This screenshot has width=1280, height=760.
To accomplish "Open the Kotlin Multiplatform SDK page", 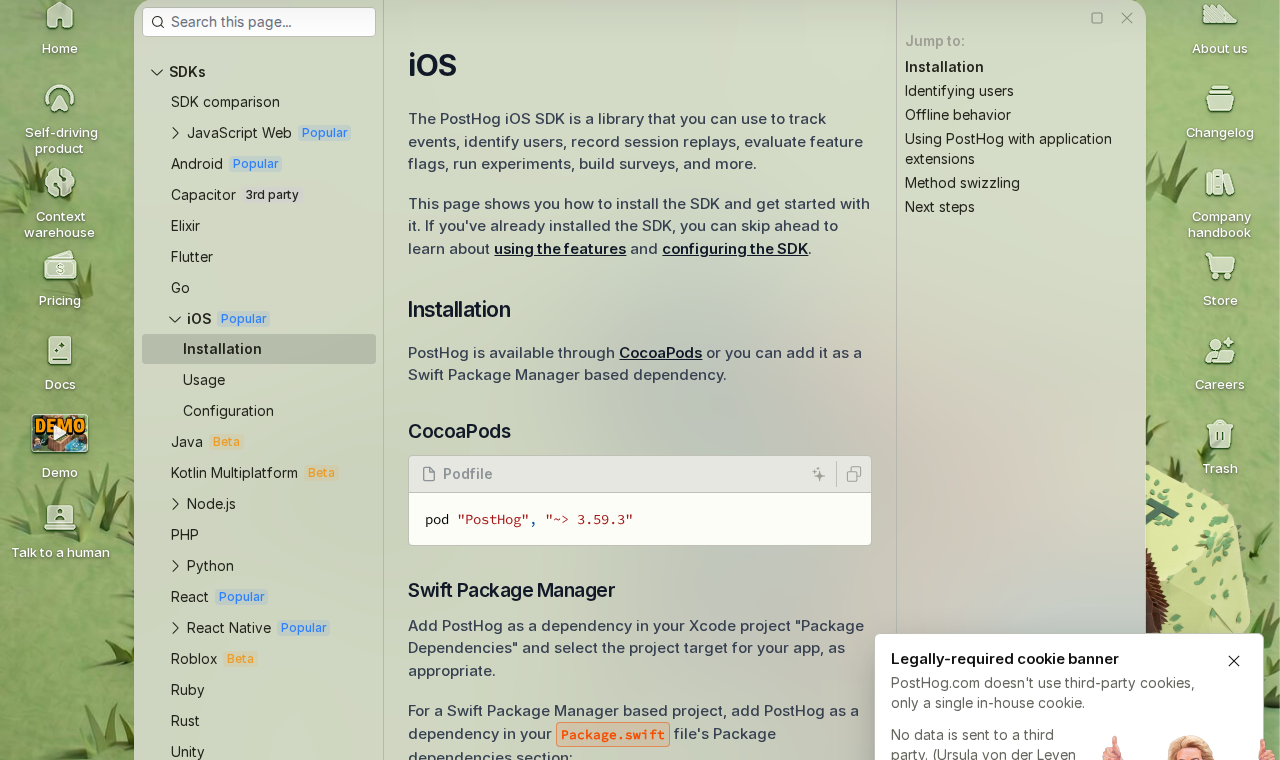I will 234,473.
